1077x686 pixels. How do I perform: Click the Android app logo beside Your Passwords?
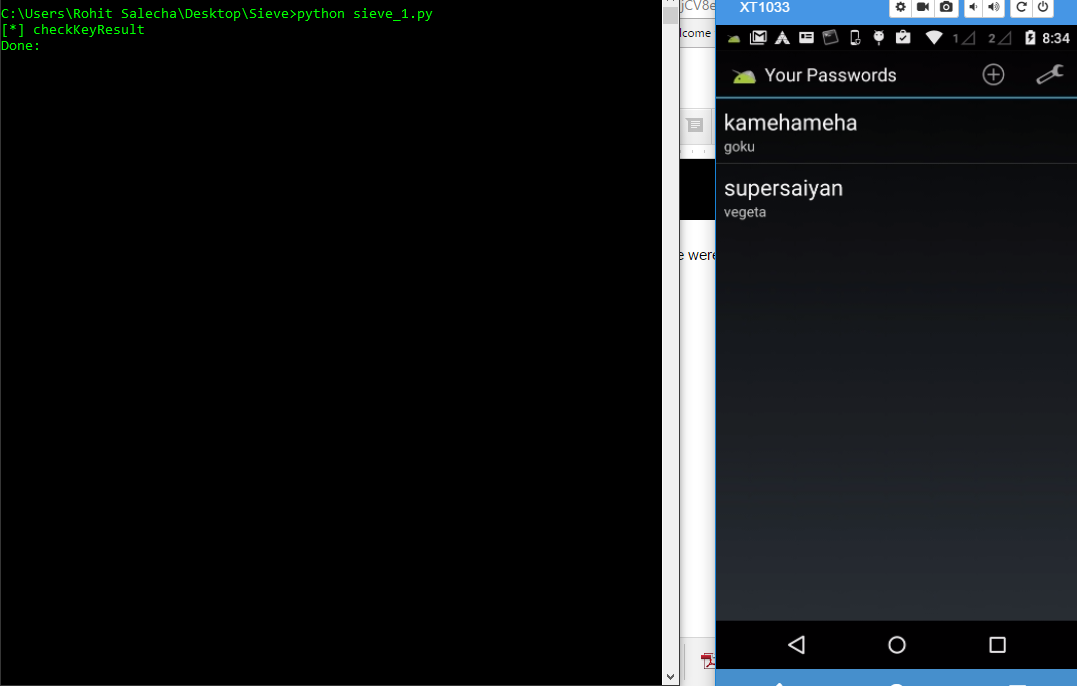click(743, 76)
